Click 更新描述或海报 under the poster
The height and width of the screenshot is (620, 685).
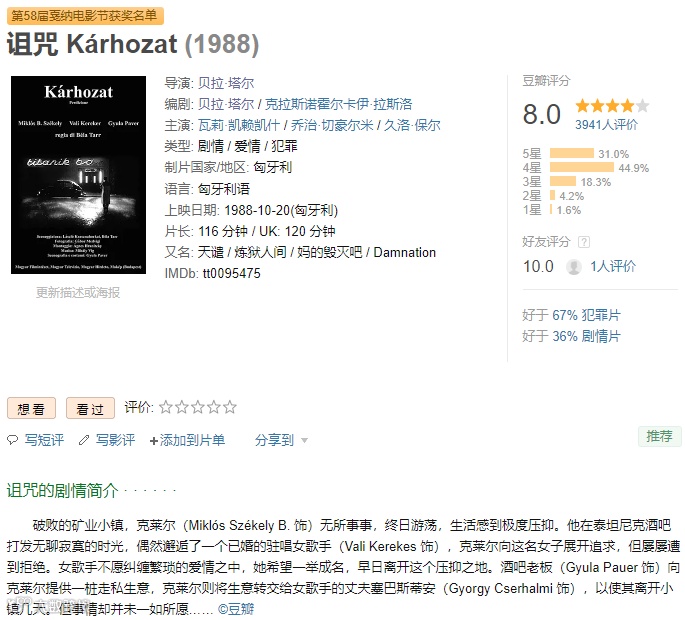(x=78, y=292)
